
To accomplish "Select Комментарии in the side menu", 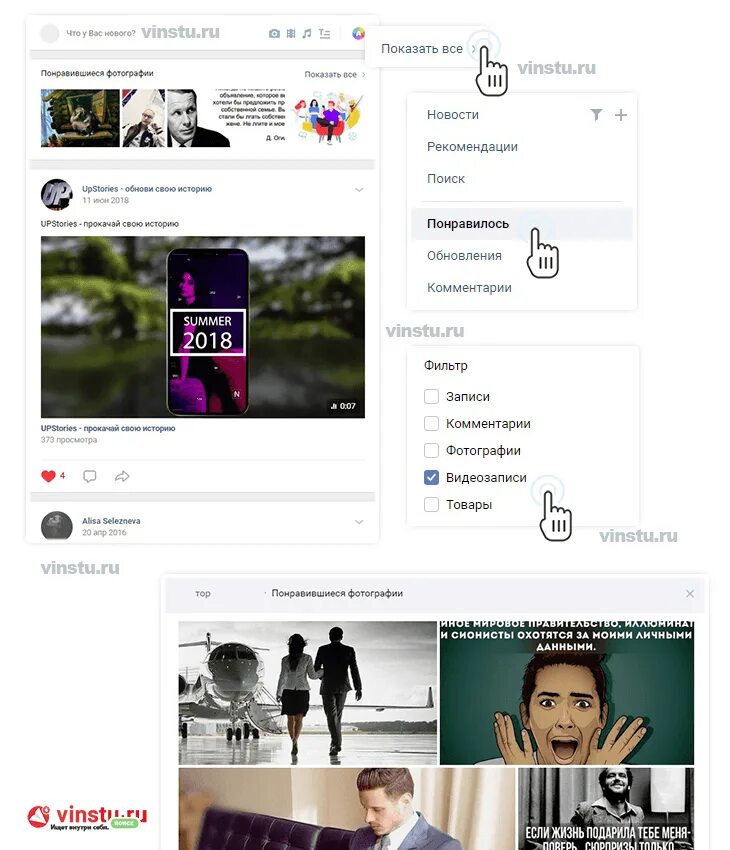I will point(469,287).
